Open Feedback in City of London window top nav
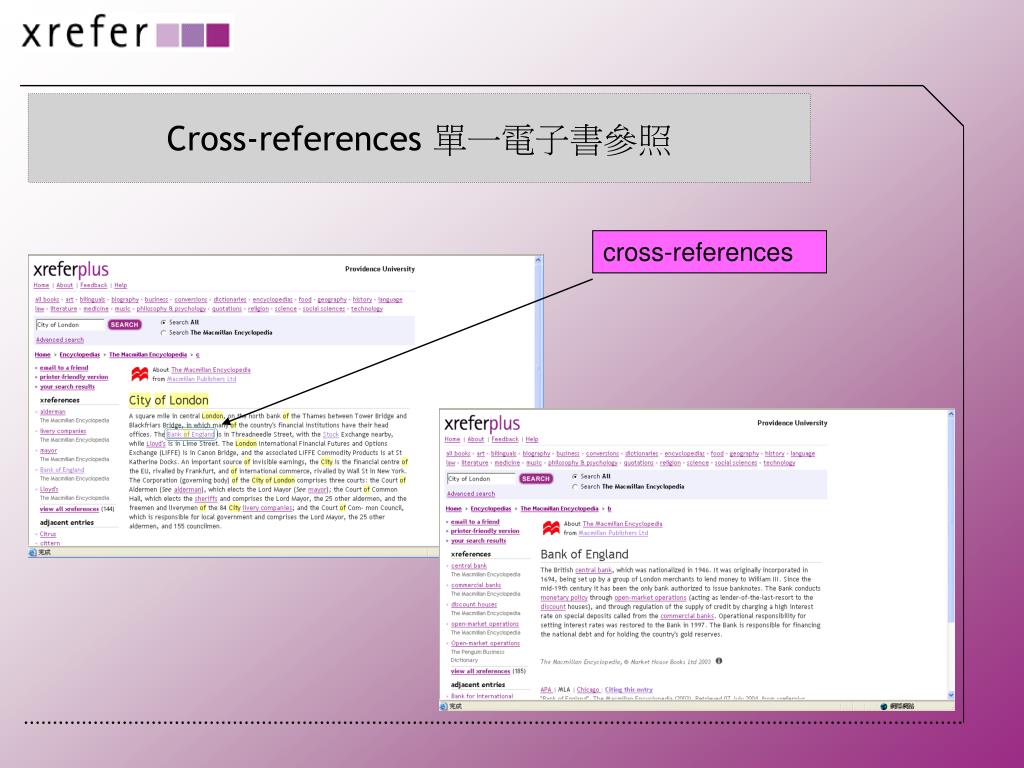1024x768 pixels. (x=94, y=285)
